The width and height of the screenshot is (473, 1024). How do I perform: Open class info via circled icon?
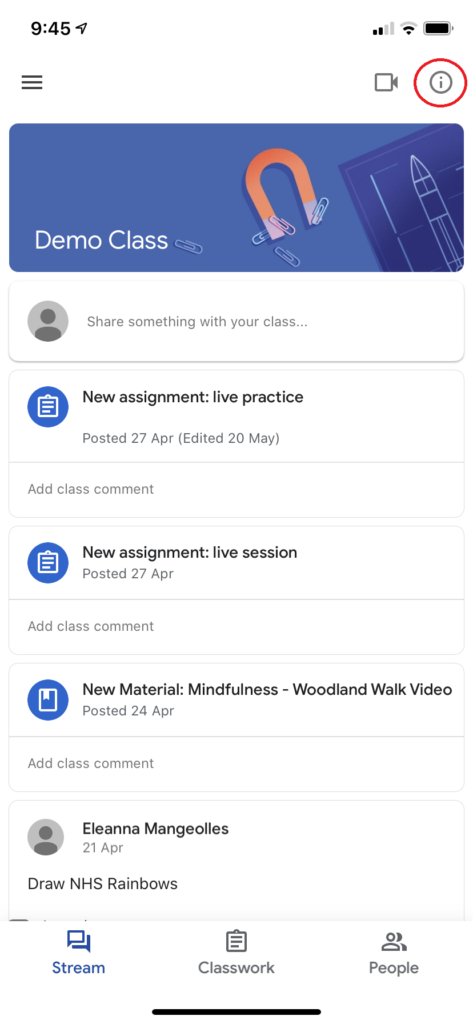[x=440, y=82]
